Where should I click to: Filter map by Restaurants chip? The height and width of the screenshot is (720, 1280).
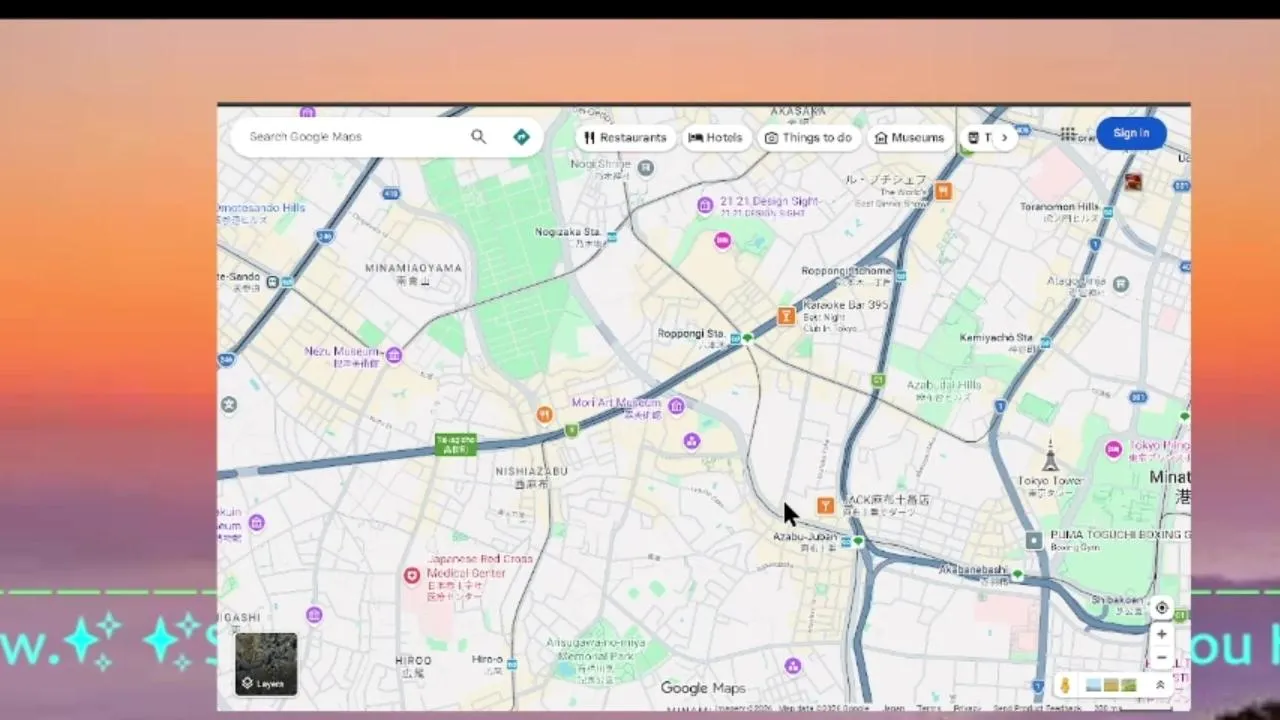click(625, 138)
